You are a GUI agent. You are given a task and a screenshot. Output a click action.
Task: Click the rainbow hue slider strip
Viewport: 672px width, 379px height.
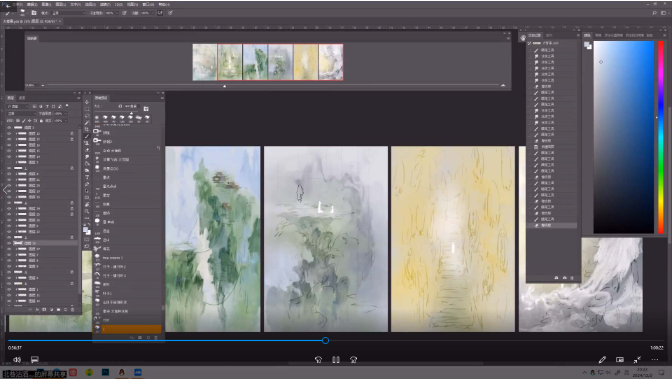pos(661,137)
